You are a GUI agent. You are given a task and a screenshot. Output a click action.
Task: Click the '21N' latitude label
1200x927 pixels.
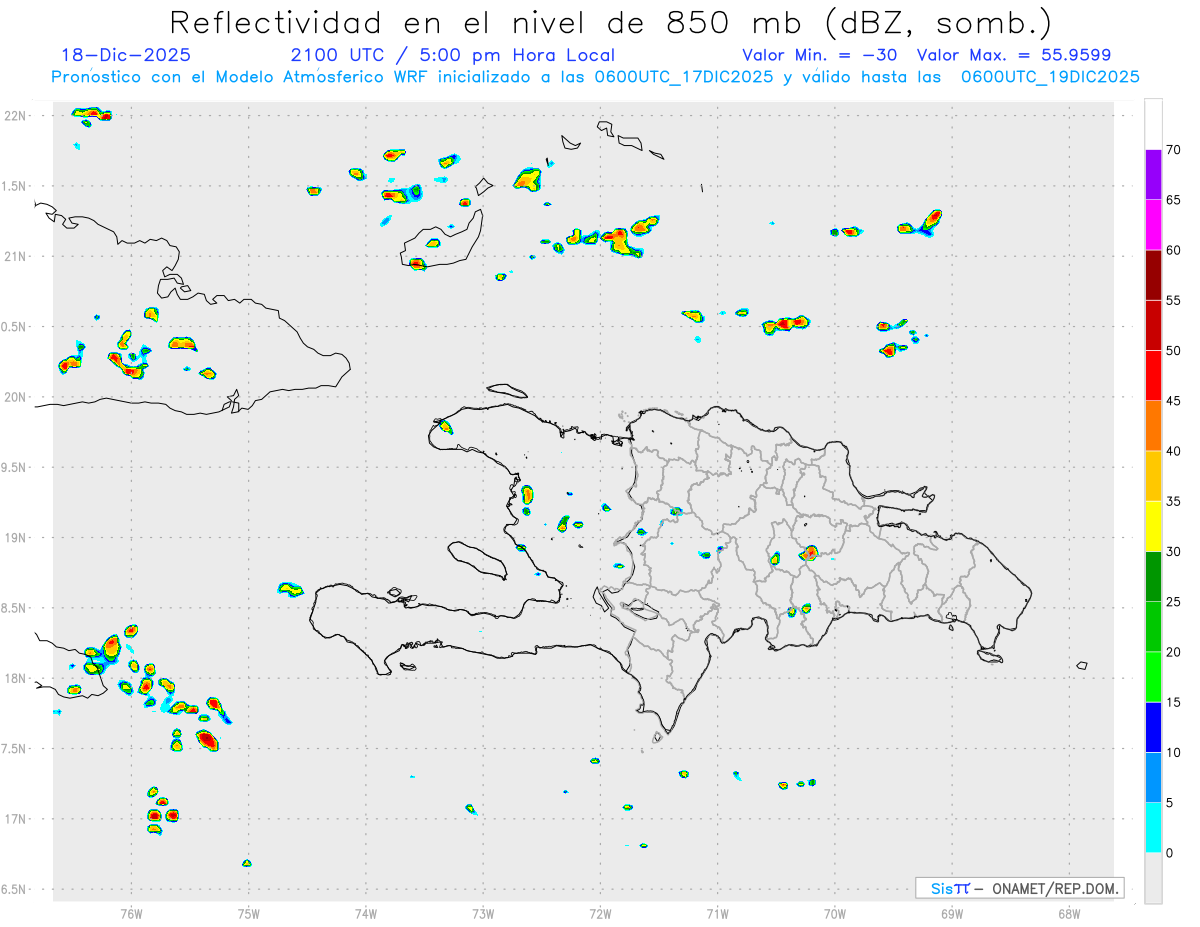17,256
